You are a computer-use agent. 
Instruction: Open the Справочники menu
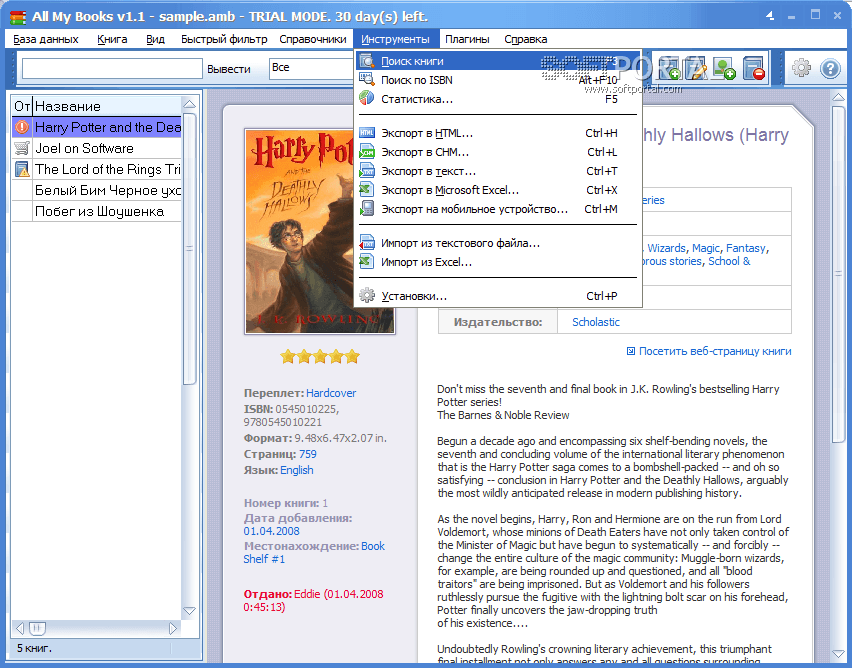click(313, 39)
